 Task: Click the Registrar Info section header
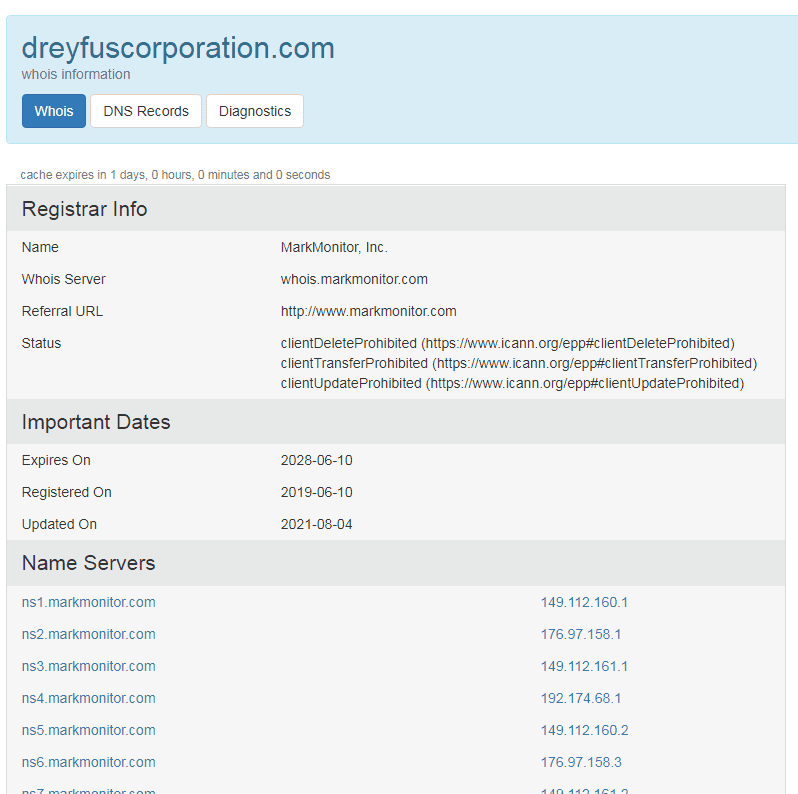pos(85,209)
